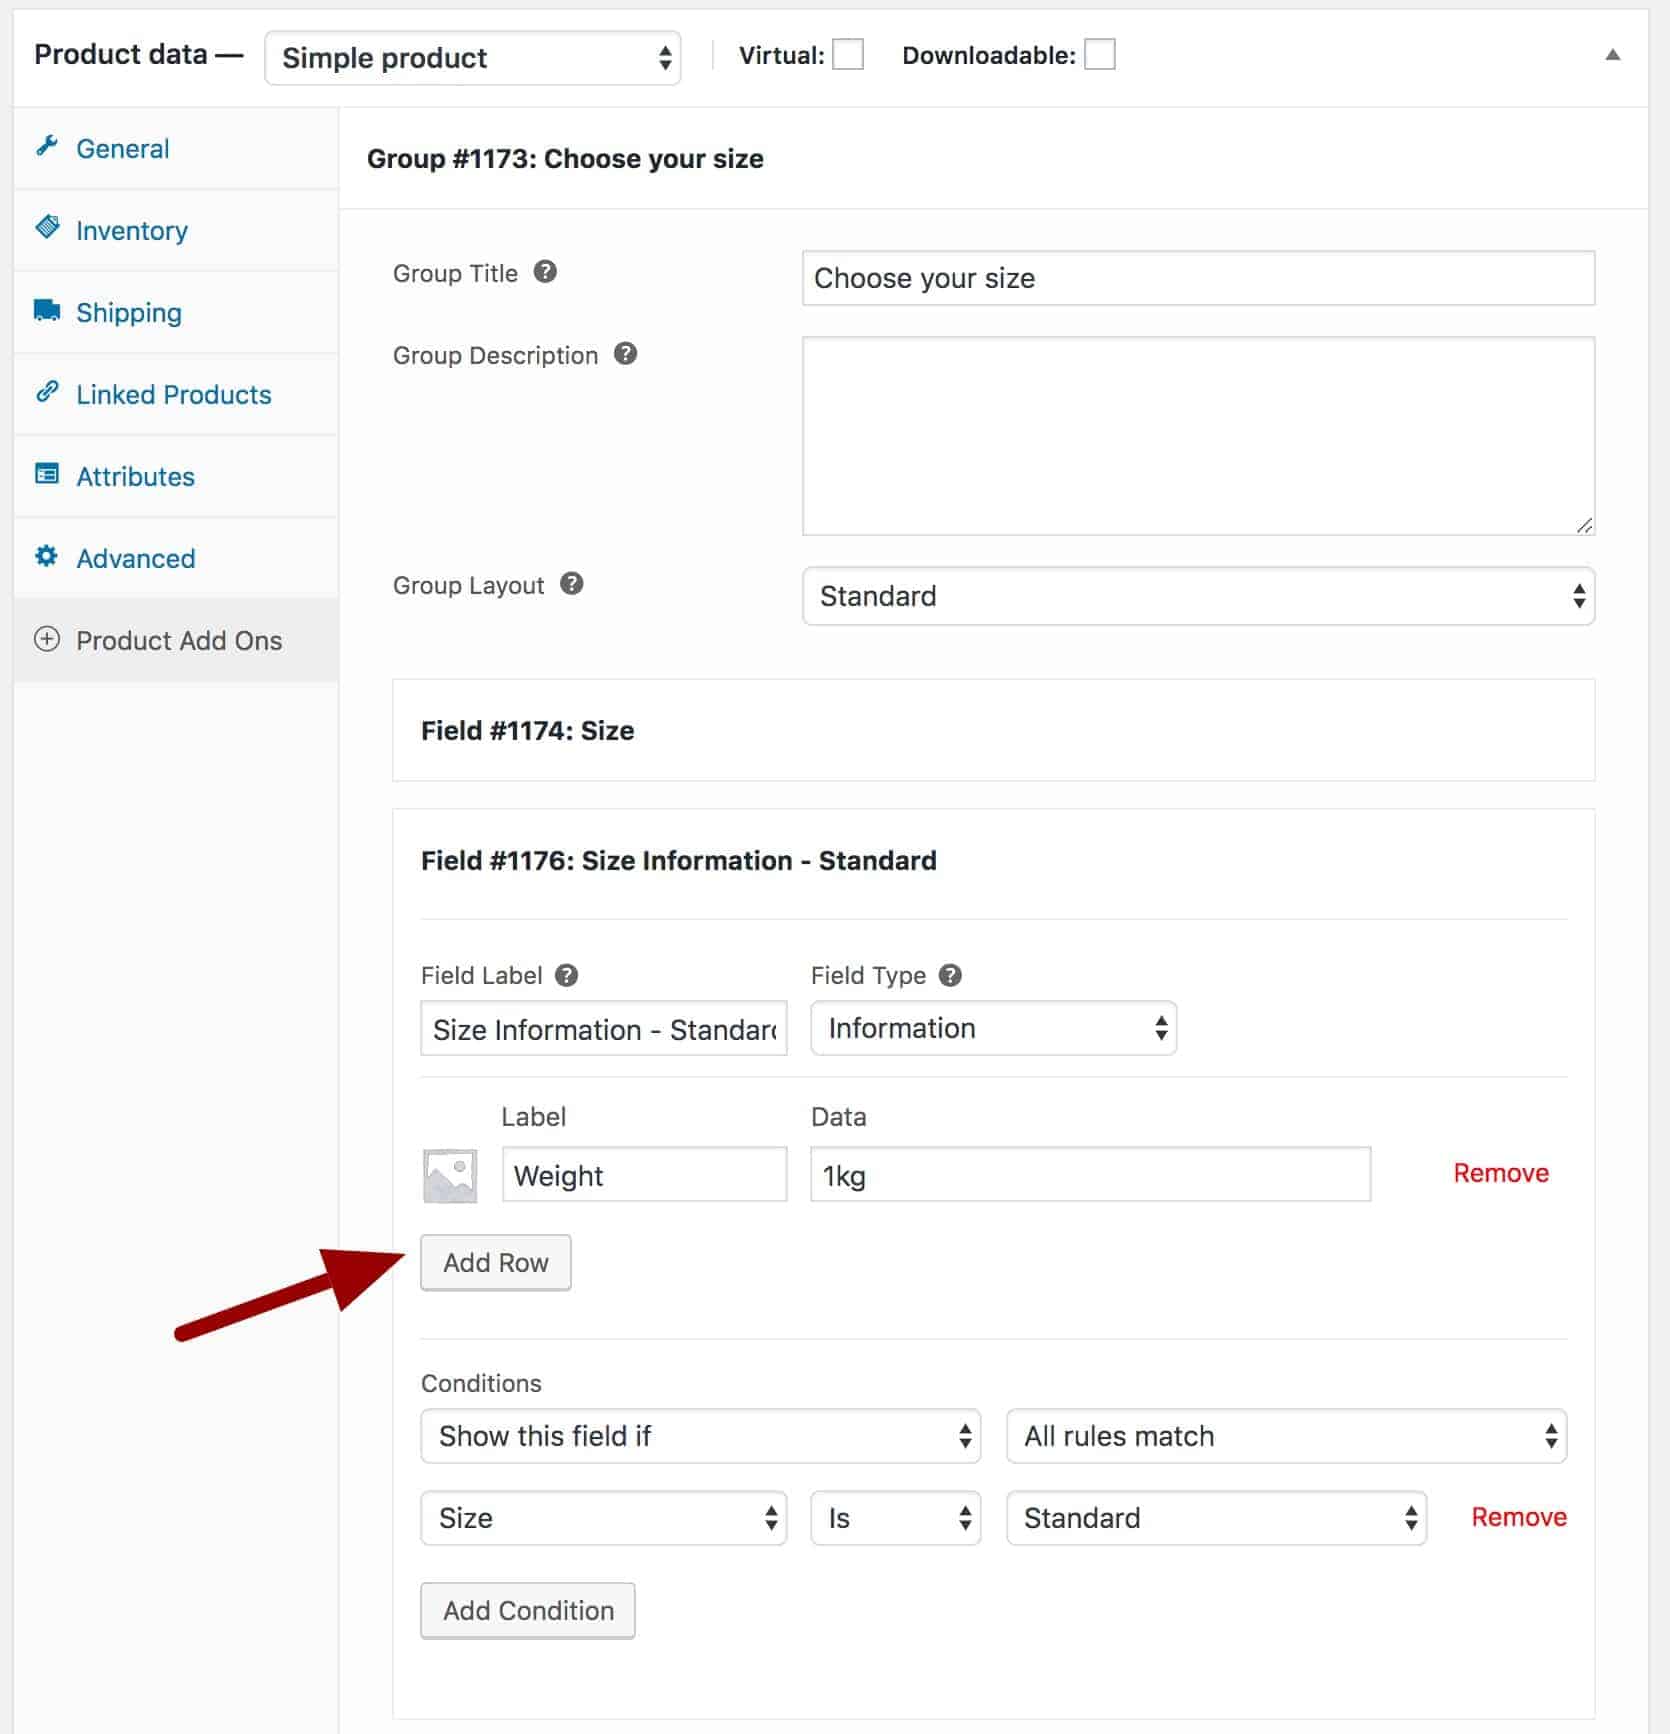Open Advanced settings via the gear icon

coord(46,557)
